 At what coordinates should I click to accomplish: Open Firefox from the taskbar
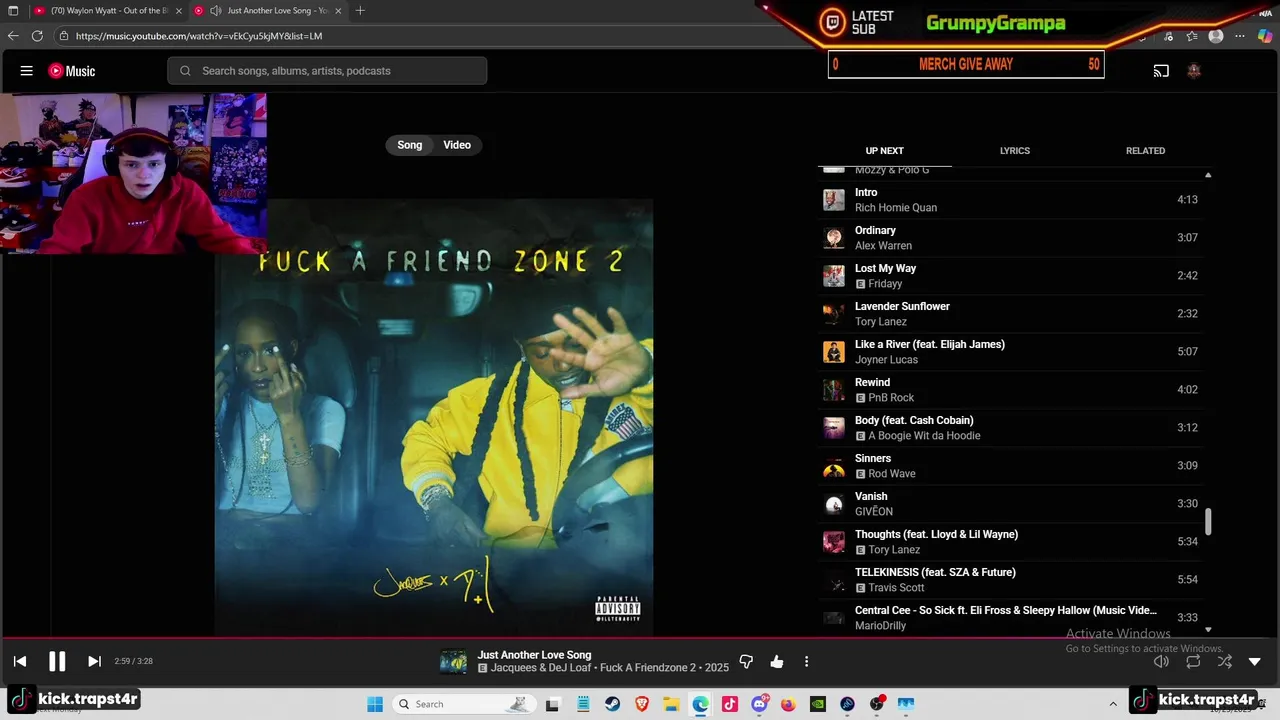point(788,704)
